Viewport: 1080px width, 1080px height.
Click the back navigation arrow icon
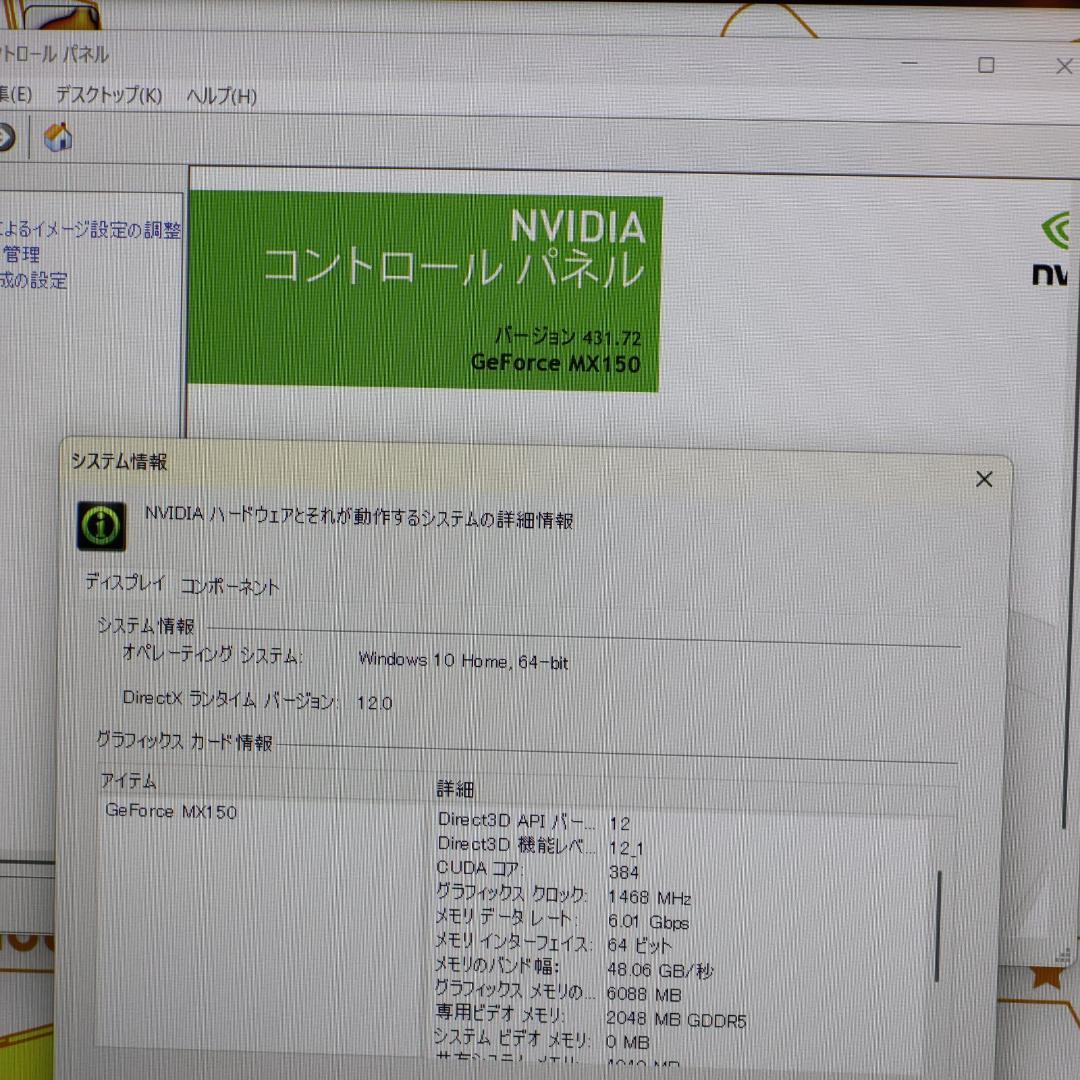(5, 139)
